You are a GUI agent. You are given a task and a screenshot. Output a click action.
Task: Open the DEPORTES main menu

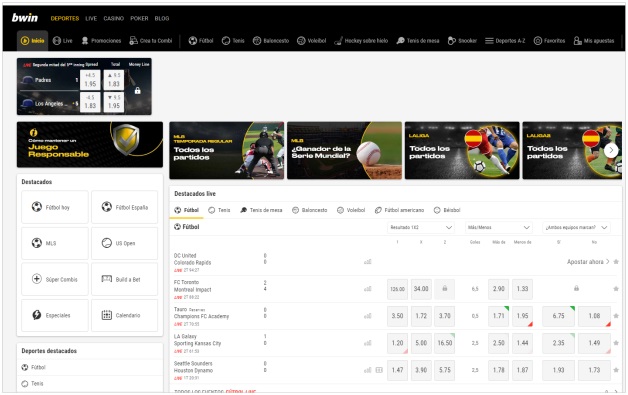point(64,18)
